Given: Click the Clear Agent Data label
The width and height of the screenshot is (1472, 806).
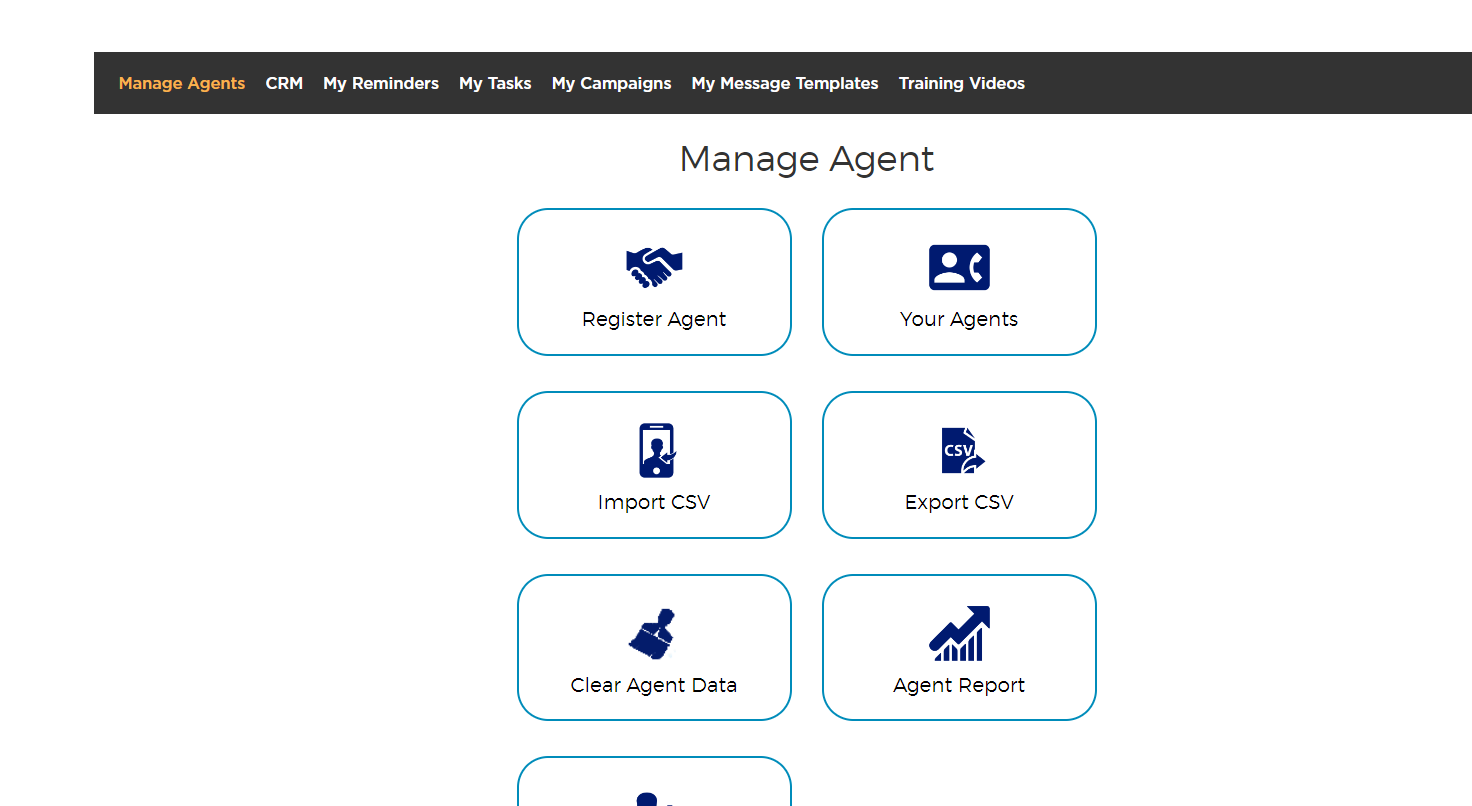Looking at the screenshot, I should [654, 685].
